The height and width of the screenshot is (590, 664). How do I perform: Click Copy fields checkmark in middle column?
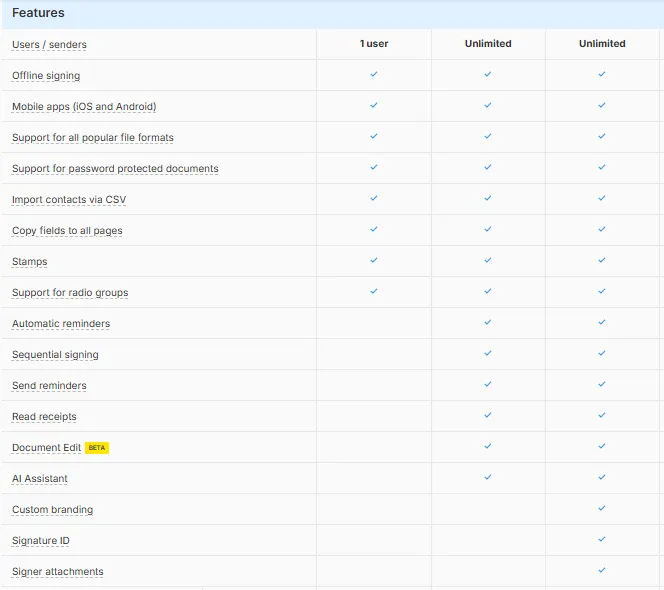[488, 229]
